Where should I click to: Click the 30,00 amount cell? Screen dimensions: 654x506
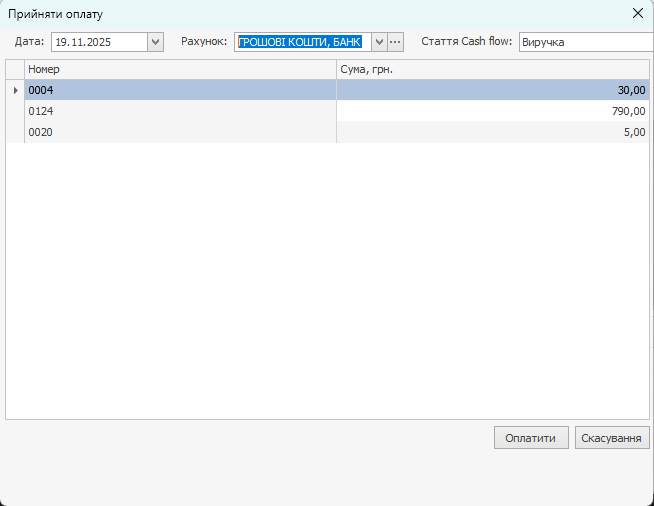[492, 90]
